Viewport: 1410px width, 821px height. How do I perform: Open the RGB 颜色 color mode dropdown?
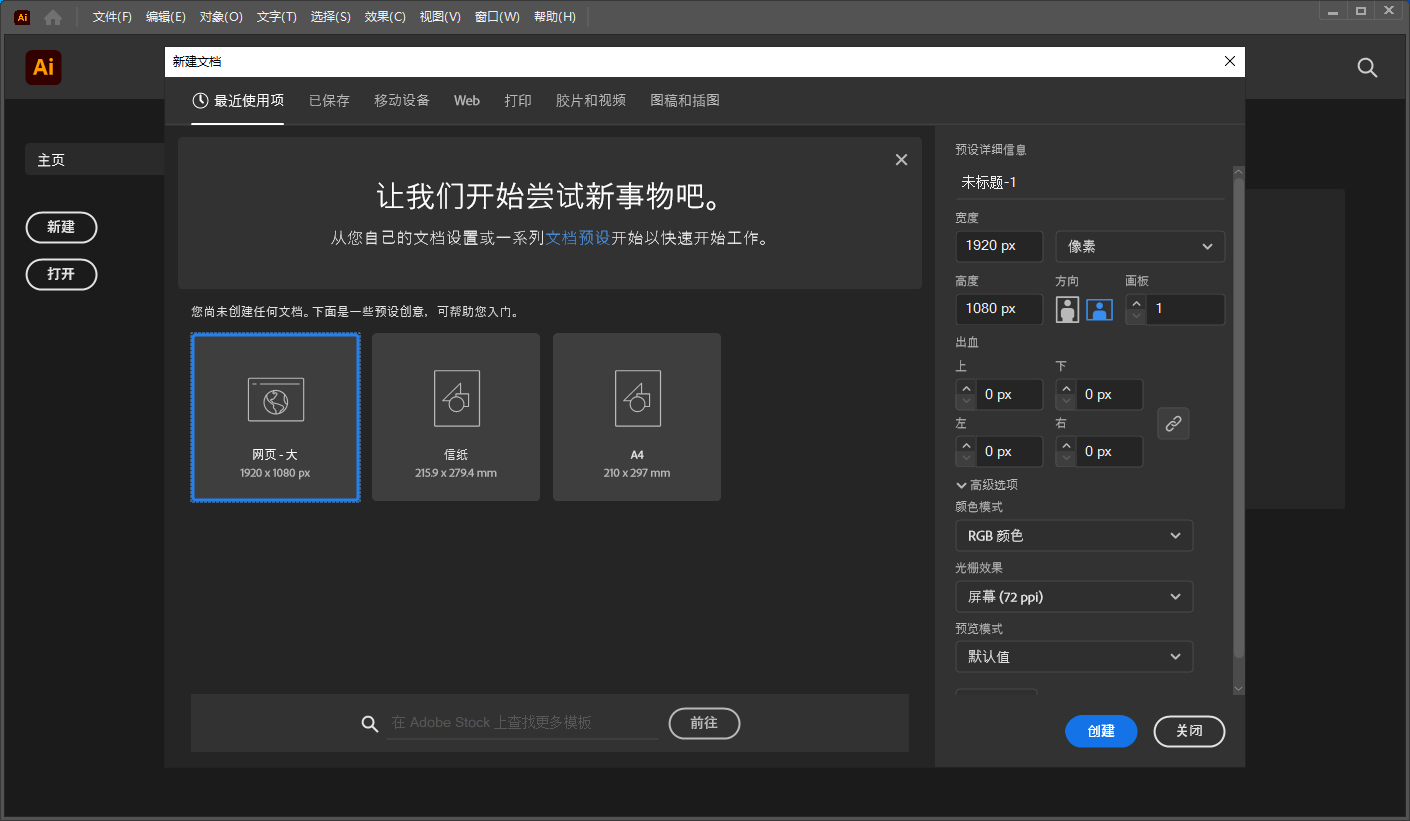tap(1074, 536)
